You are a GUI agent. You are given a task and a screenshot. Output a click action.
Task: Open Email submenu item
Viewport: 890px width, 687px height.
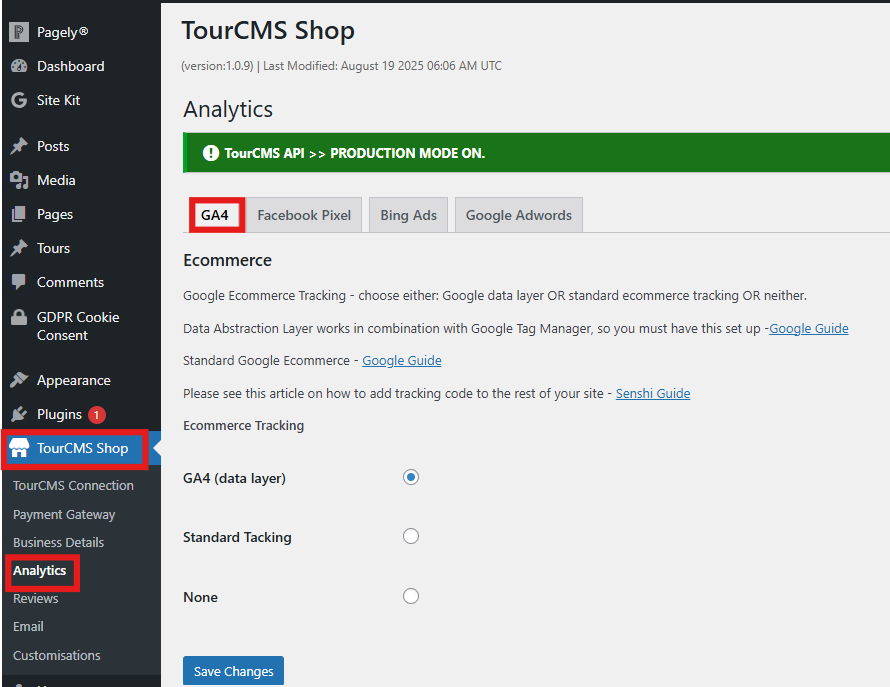[28, 626]
